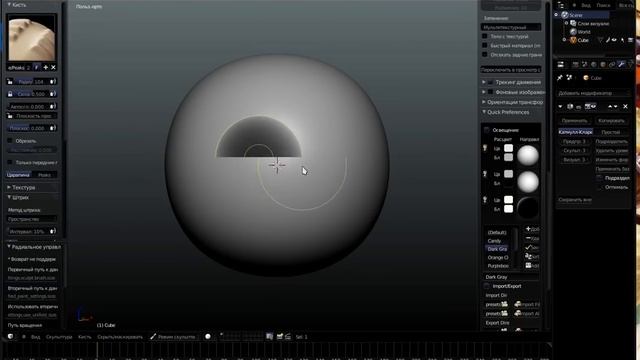
Task: Open the Outliner editor type icon
Action: (x=561, y=5)
